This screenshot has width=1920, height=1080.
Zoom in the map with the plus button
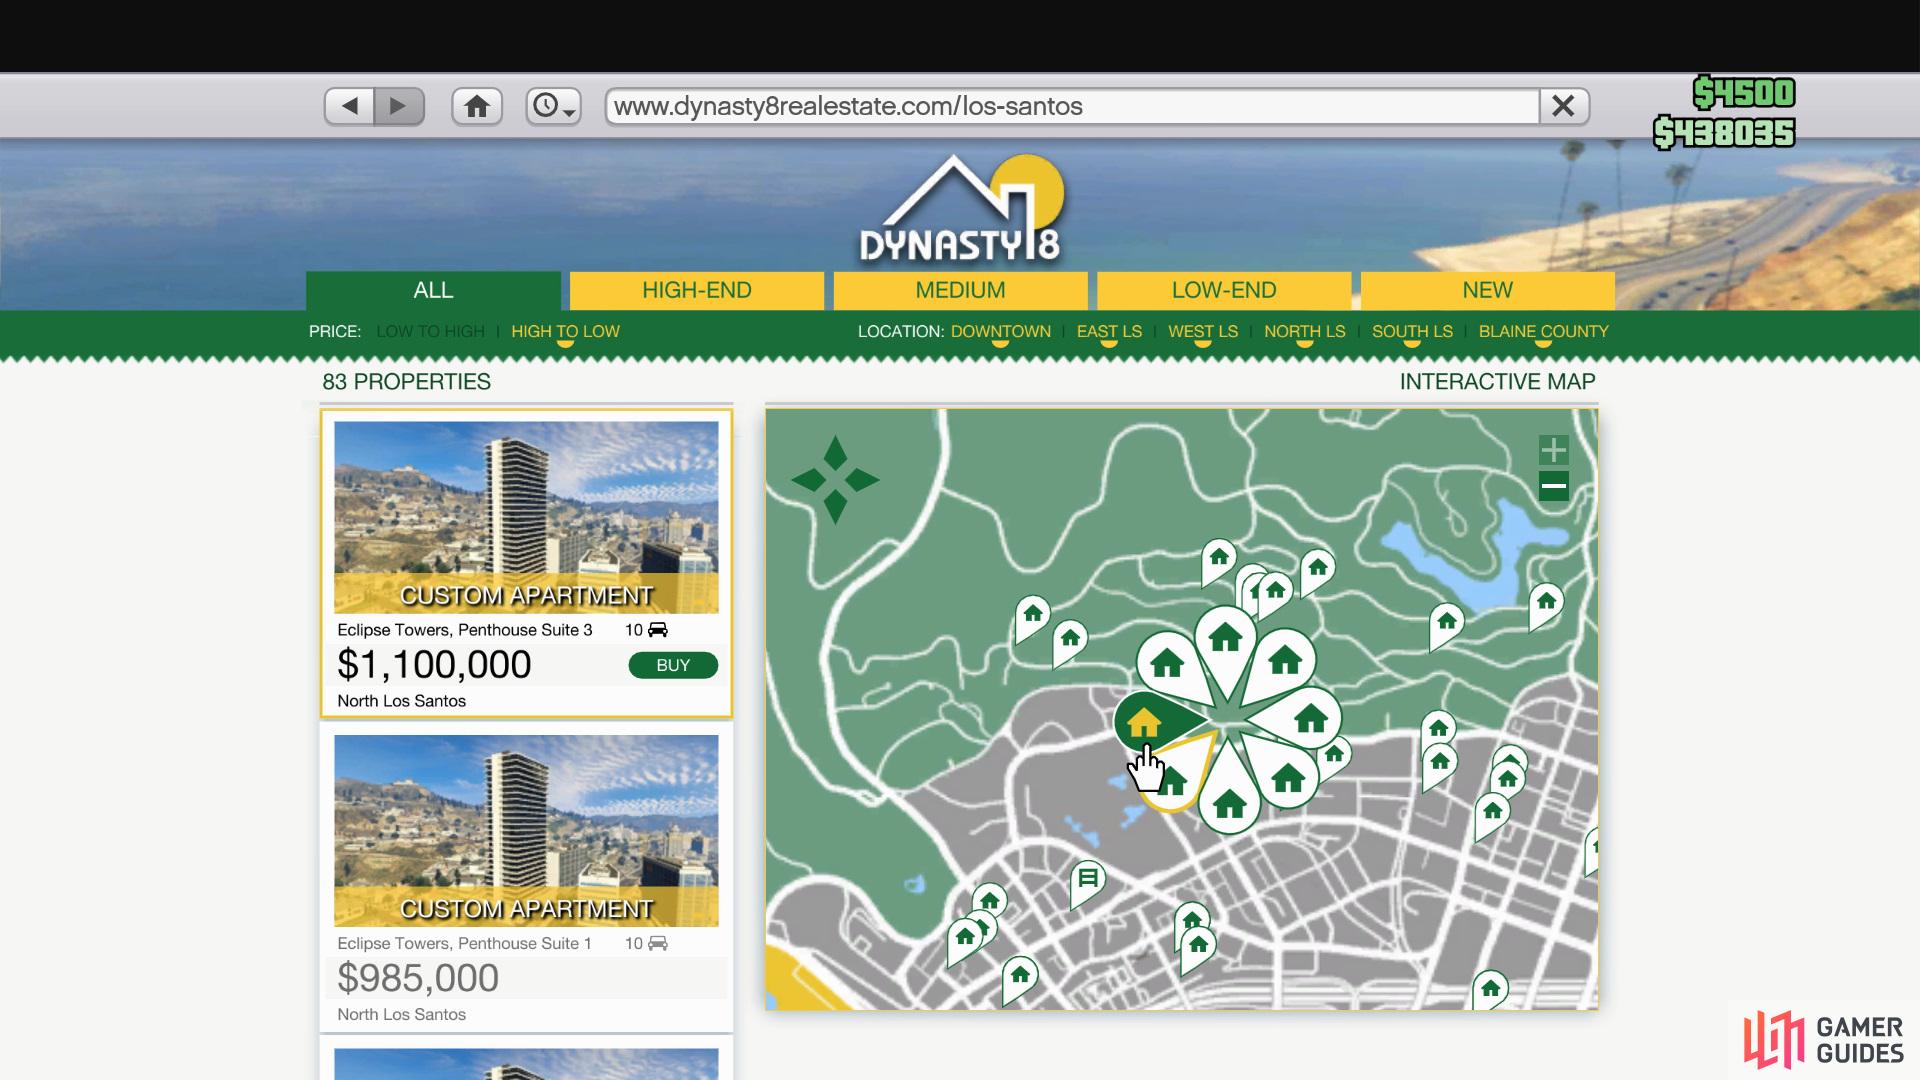coord(1553,449)
